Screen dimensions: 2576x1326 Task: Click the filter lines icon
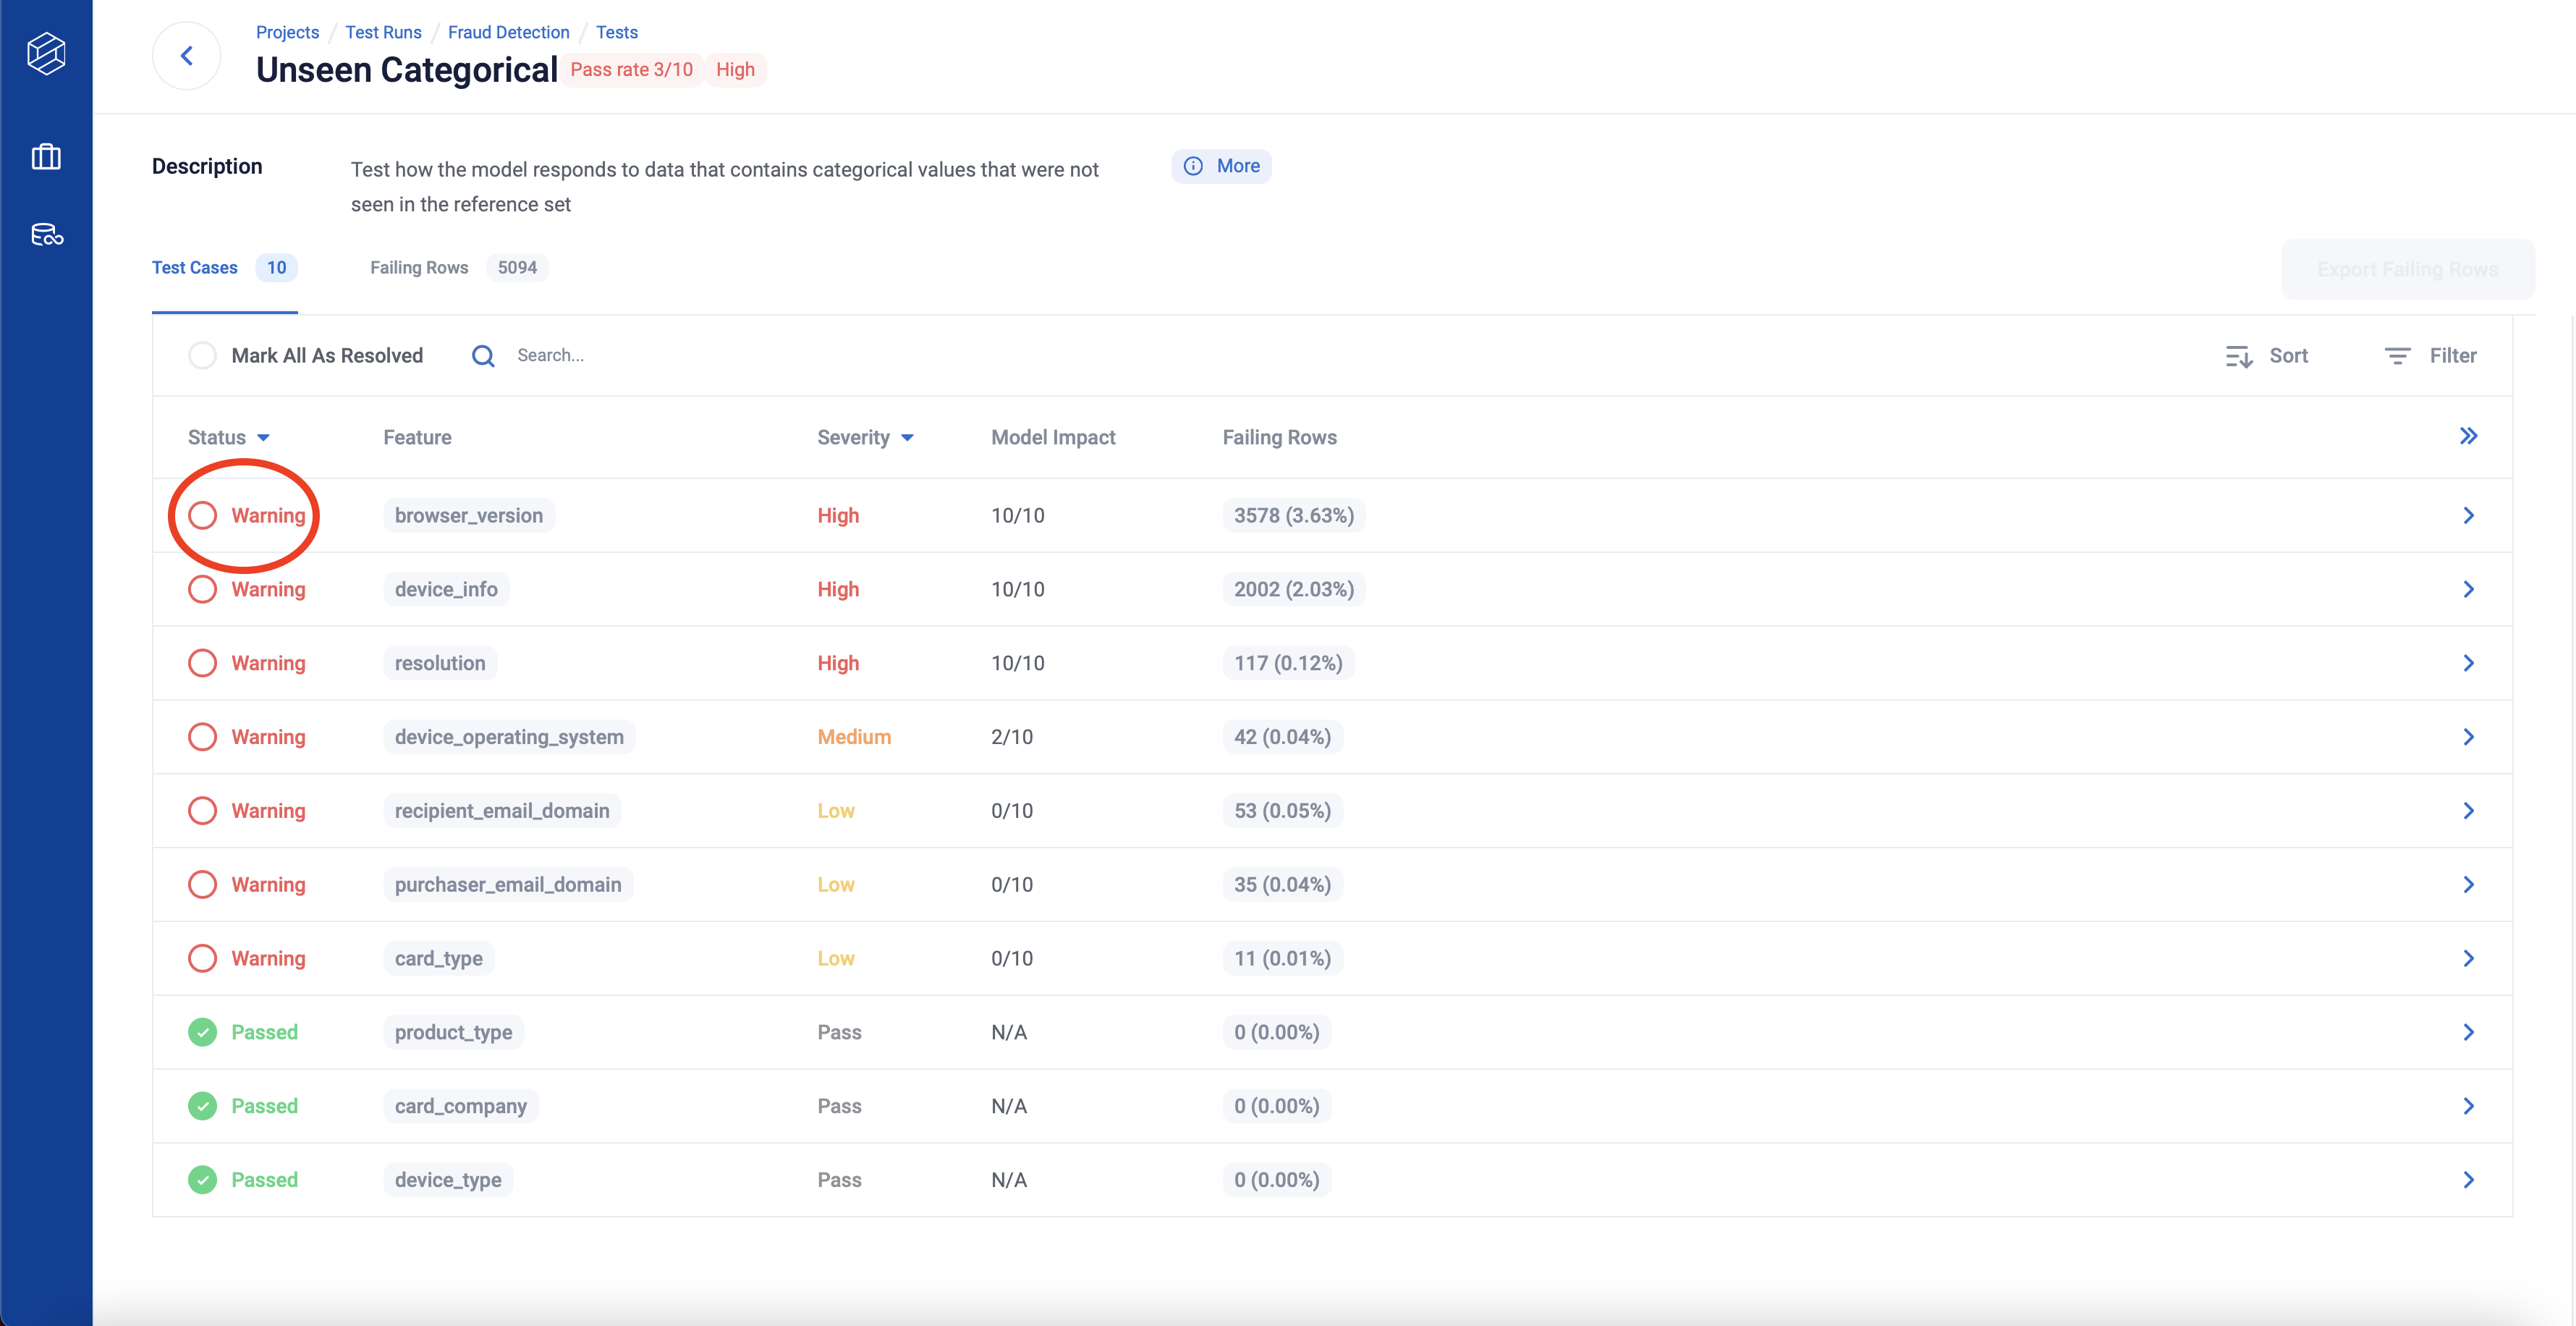2397,356
